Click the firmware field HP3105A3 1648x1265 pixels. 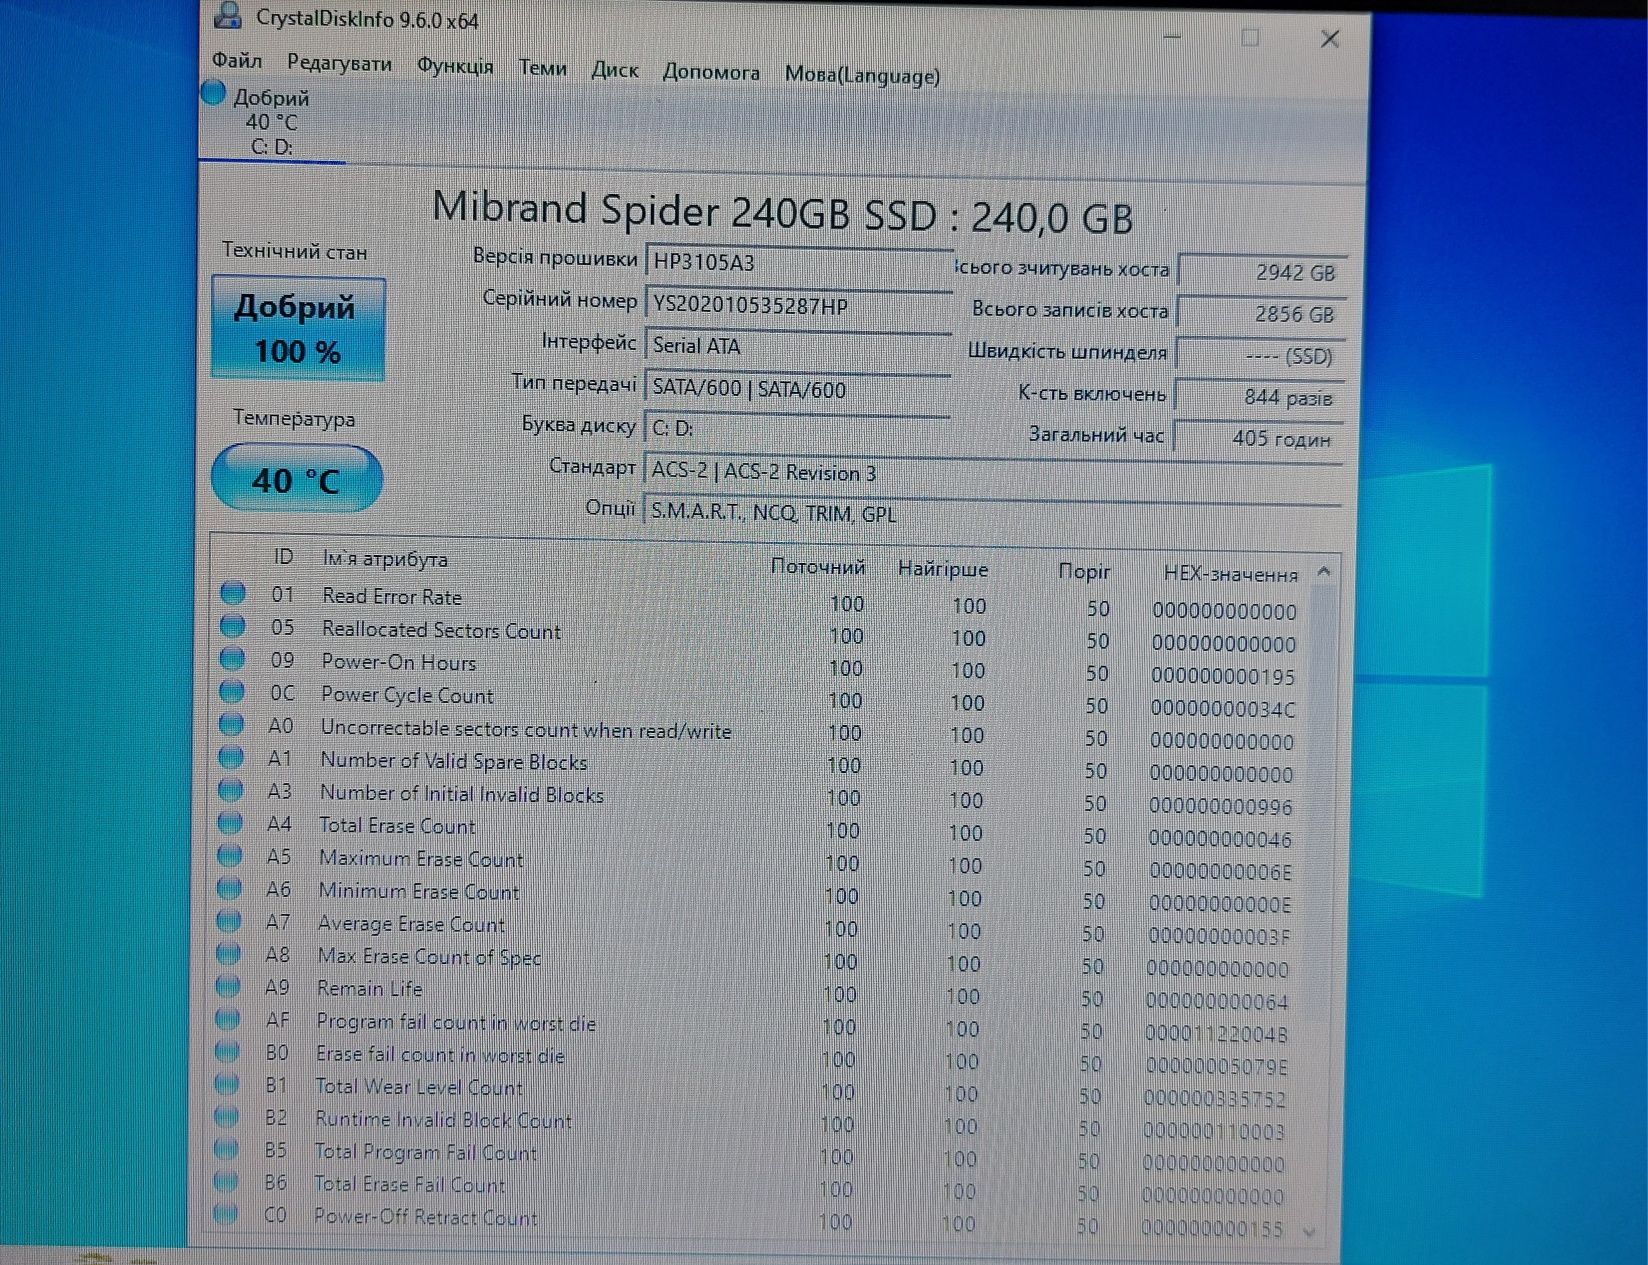798,262
